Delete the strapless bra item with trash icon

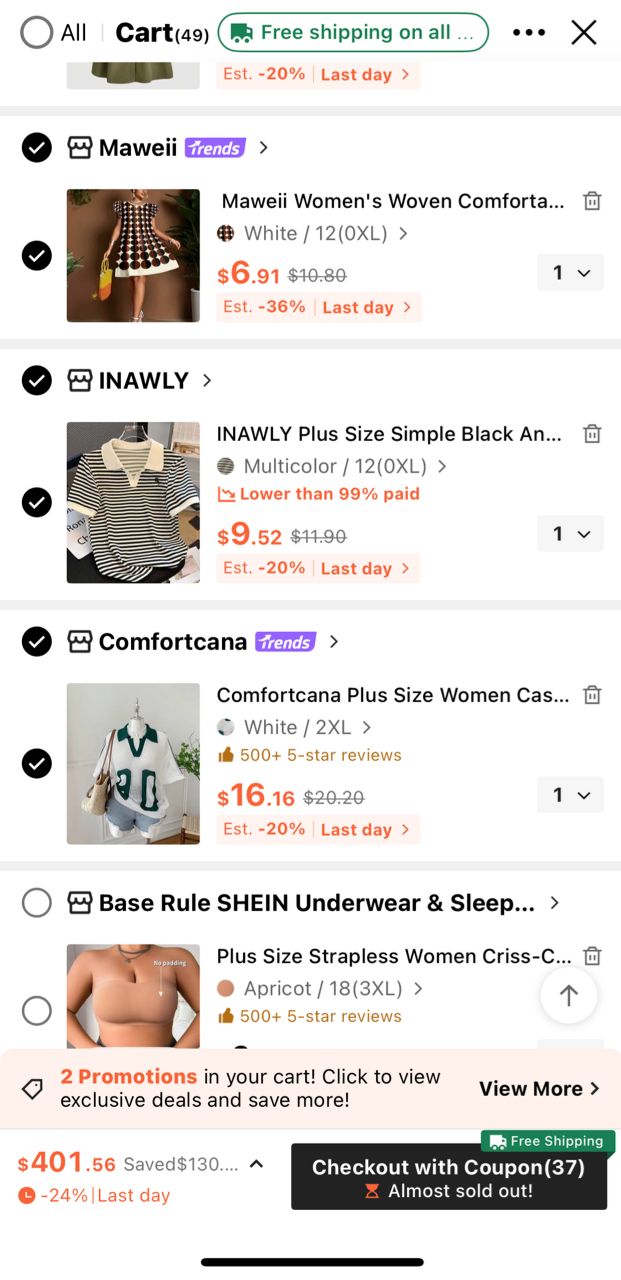tap(592, 956)
